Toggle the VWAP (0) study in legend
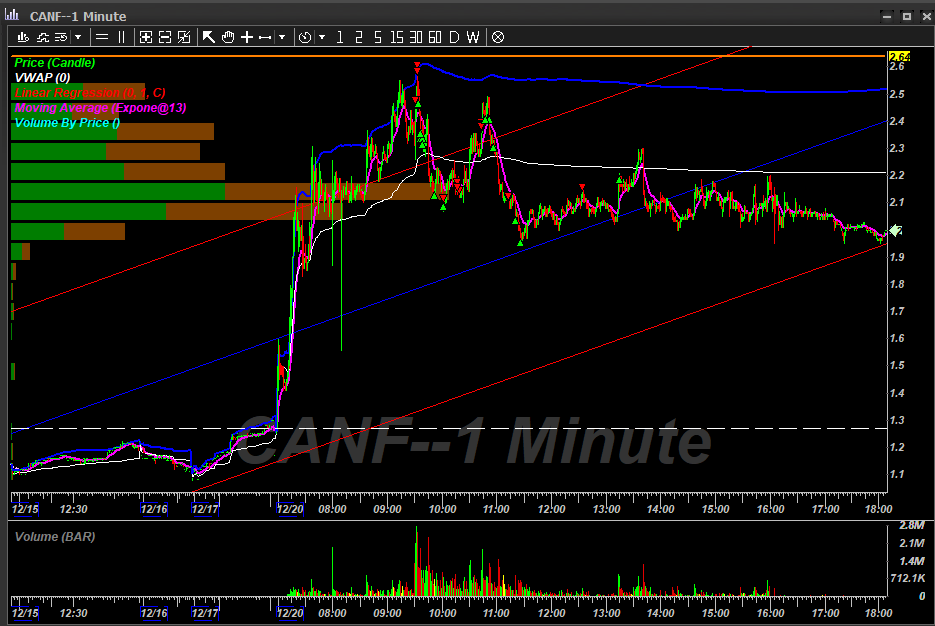The image size is (935, 626). click(x=43, y=77)
